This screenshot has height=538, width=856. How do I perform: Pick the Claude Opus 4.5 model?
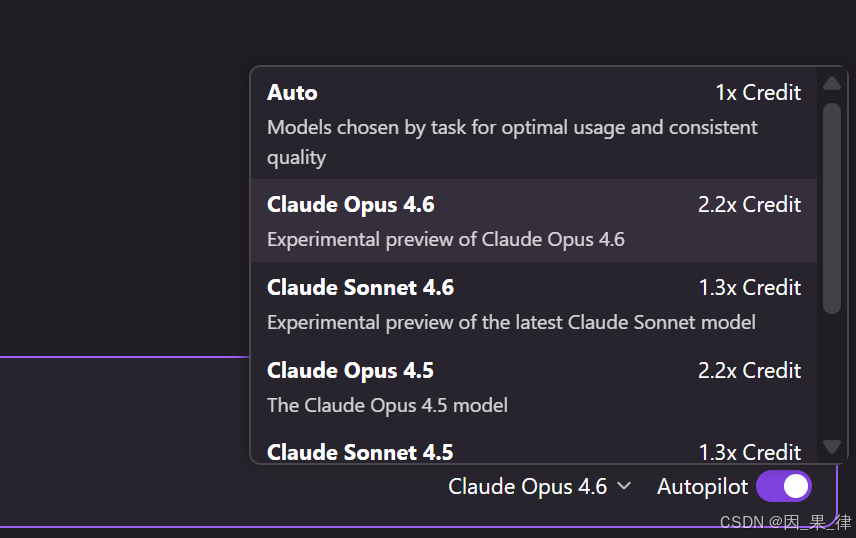pos(350,371)
